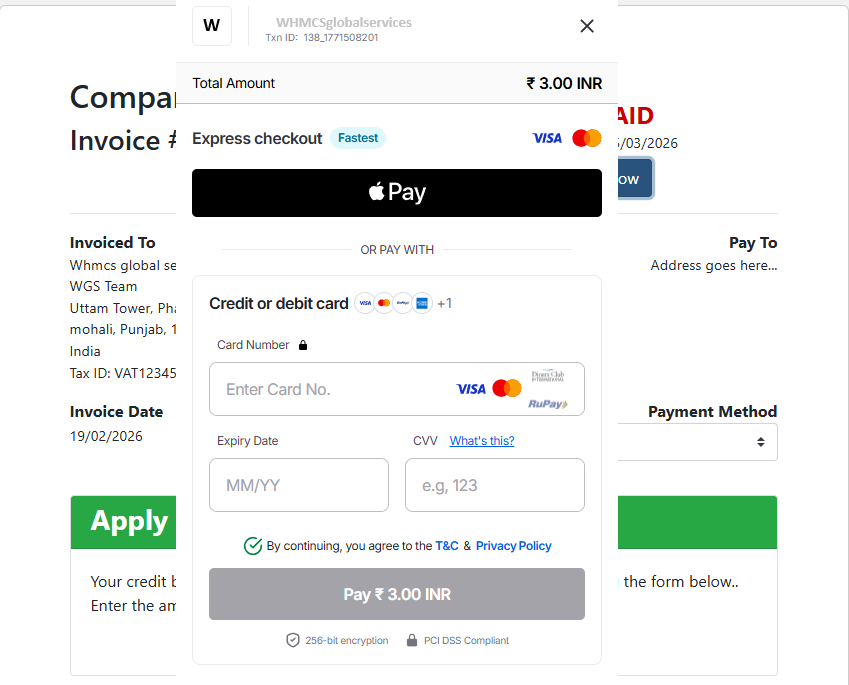Viewport: 849px width, 685px height.
Task: Click the Pay ₹ 3.00 INR button
Action: [x=397, y=594]
